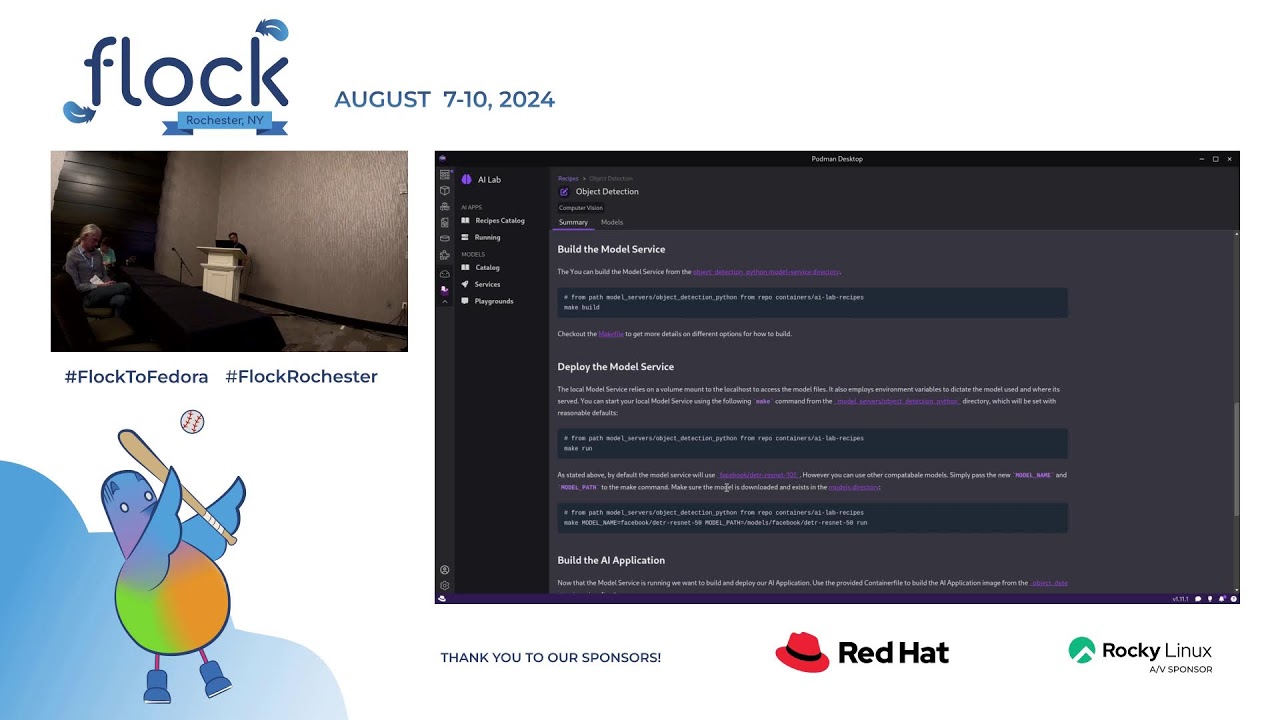Open the Images view icon
Screen dimensions: 1280x720
pyautogui.click(x=445, y=222)
